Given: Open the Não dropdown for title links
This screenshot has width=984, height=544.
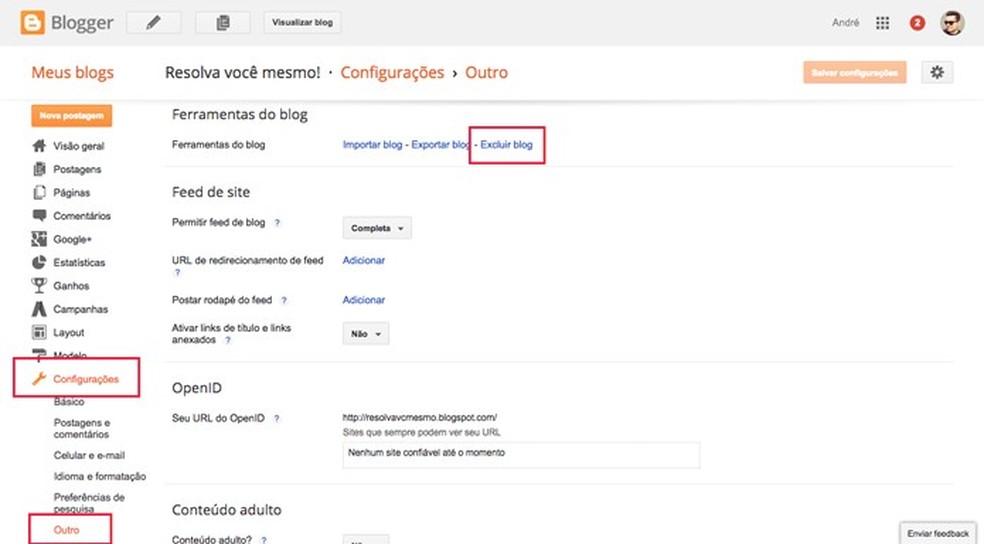Looking at the screenshot, I should point(366,334).
